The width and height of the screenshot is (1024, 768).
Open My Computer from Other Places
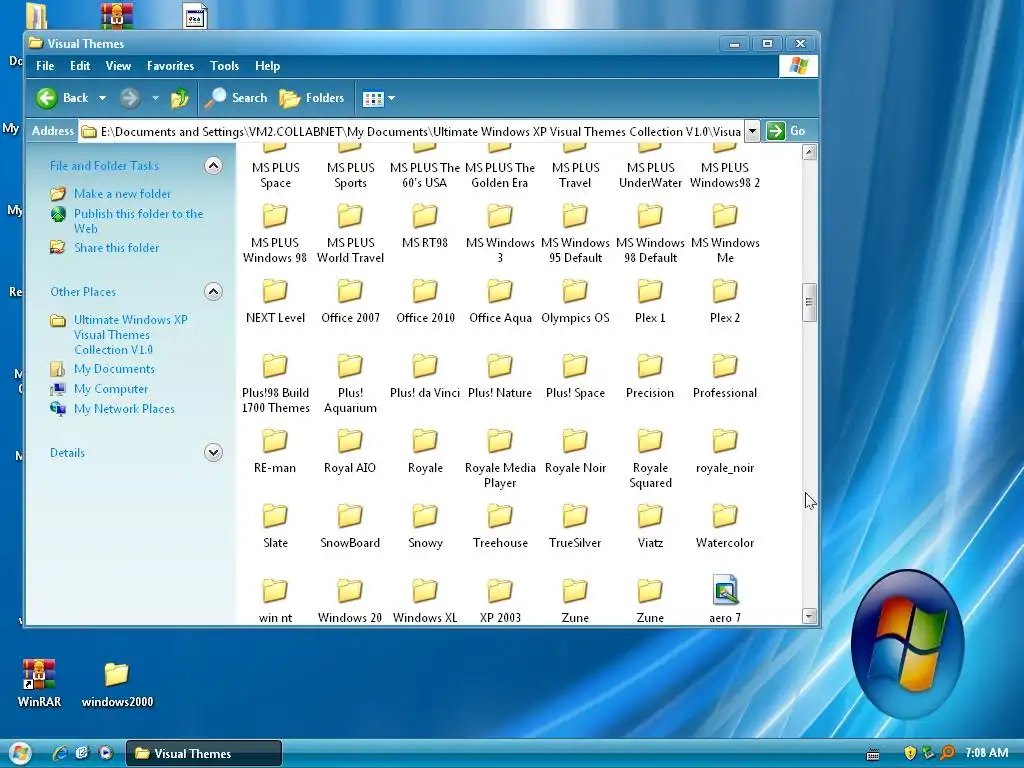(x=110, y=389)
